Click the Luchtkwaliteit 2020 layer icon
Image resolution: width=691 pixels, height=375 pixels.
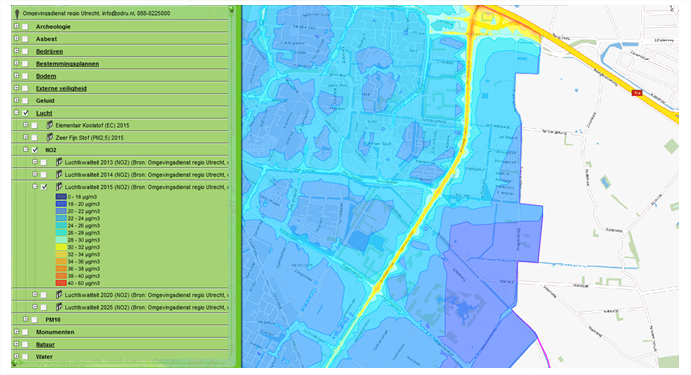[x=59, y=295]
